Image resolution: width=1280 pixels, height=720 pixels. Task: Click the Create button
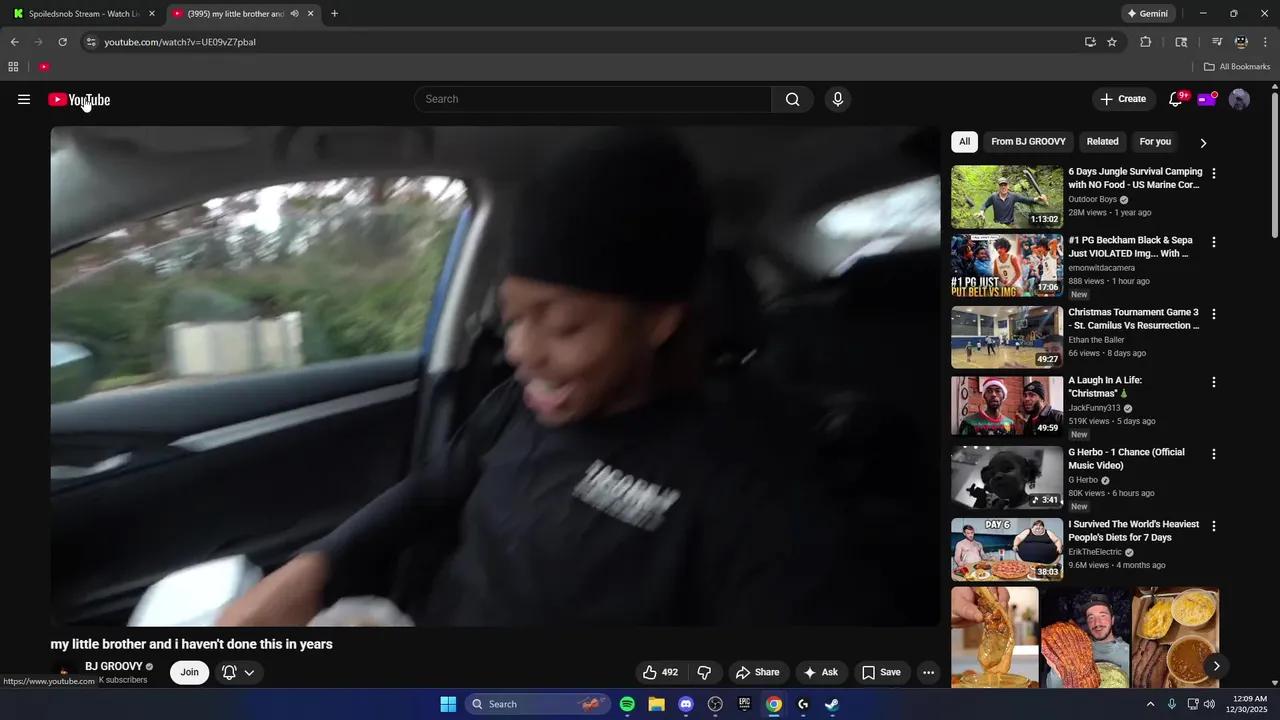coord(1123,99)
